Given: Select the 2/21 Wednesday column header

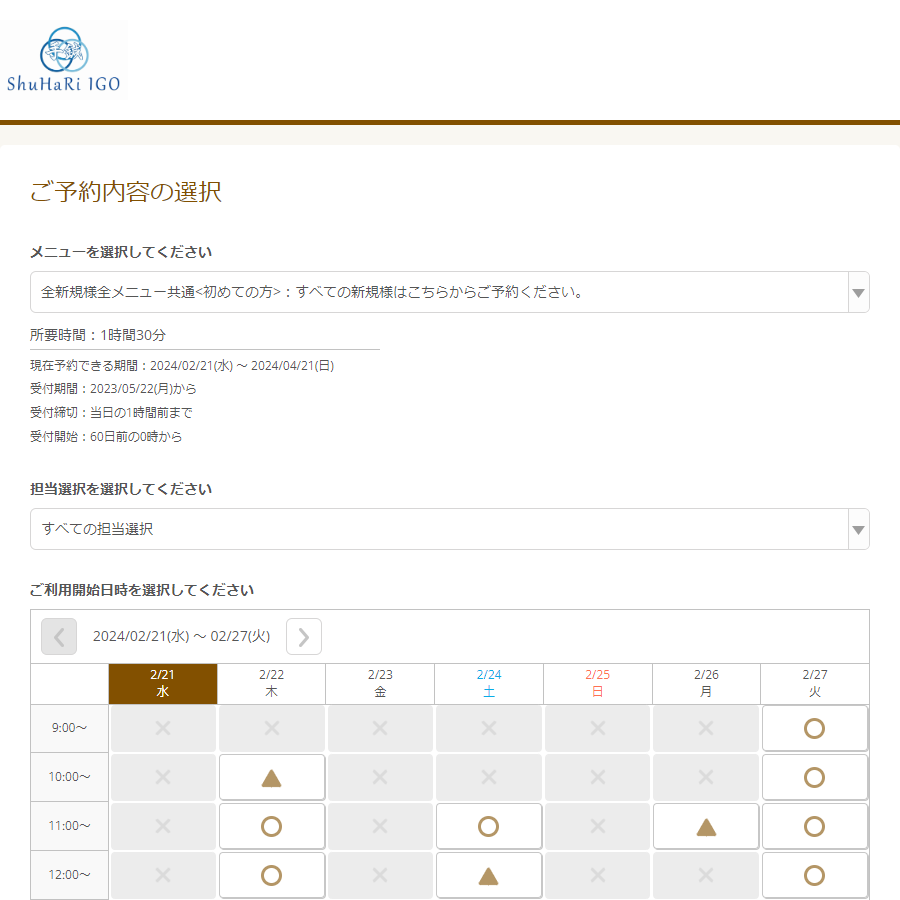Looking at the screenshot, I should (x=163, y=683).
